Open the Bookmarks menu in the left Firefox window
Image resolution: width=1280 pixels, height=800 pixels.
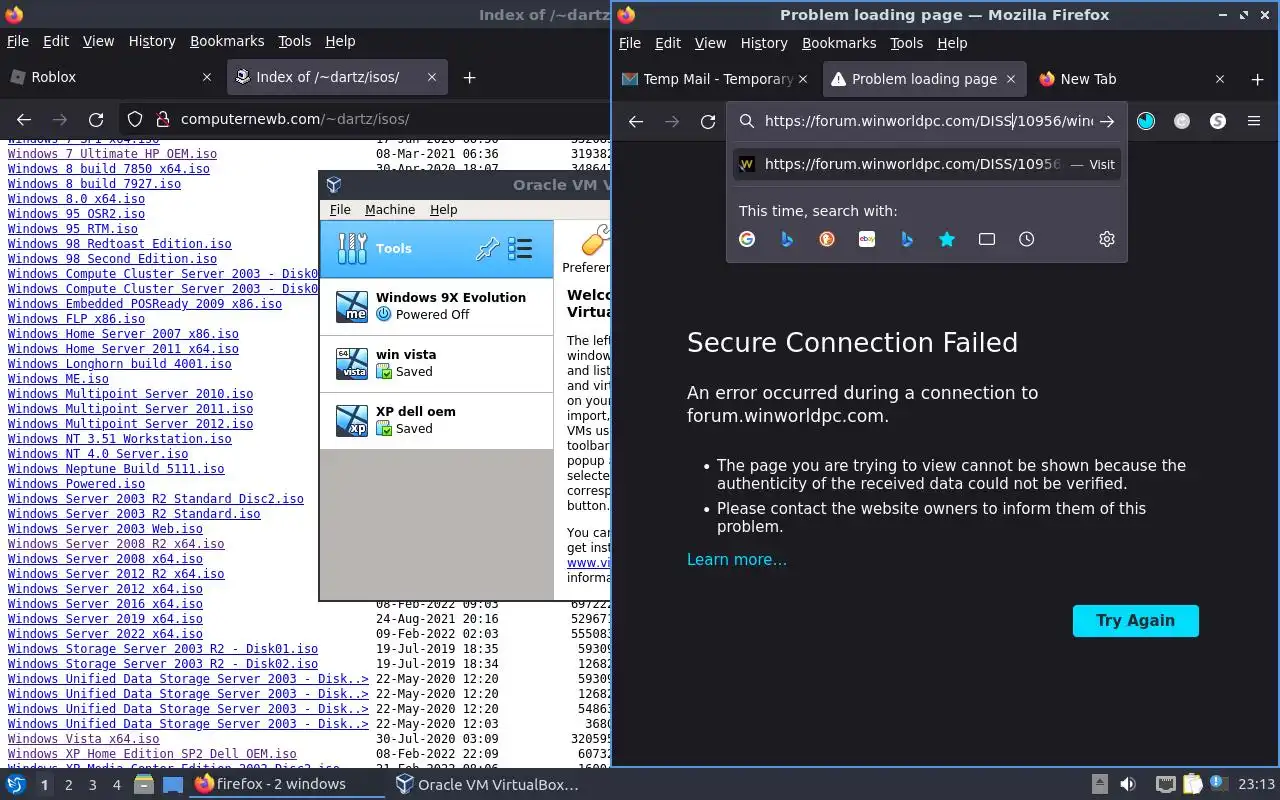coord(227,41)
